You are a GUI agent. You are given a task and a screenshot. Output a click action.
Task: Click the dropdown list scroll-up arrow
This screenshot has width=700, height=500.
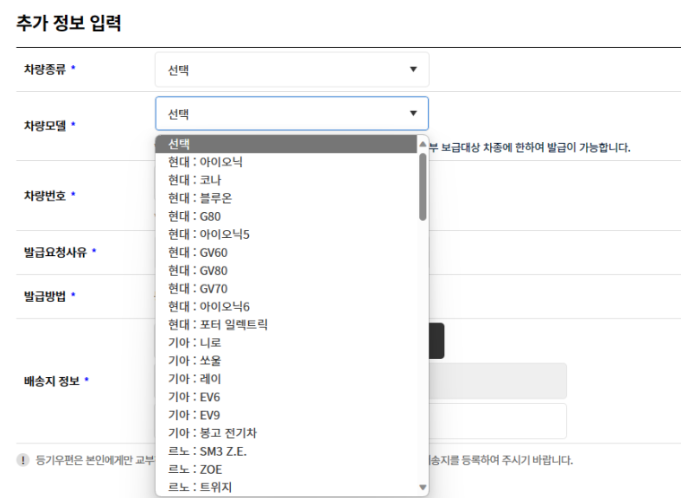[x=422, y=144]
